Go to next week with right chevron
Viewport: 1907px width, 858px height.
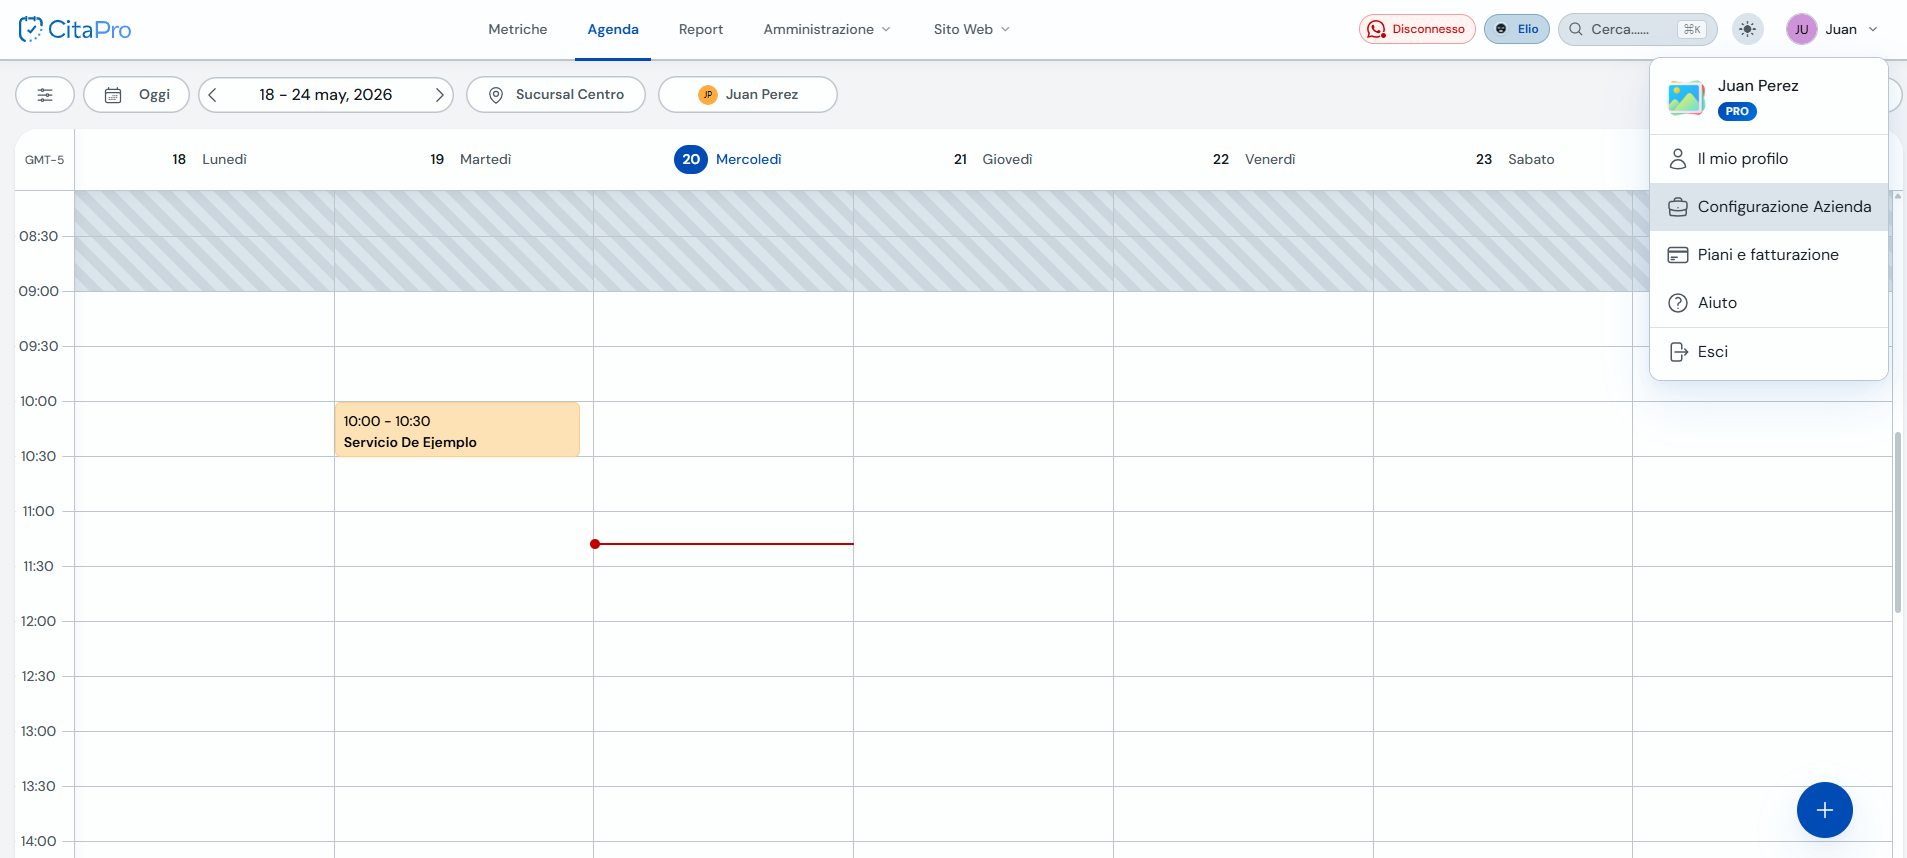pos(439,95)
